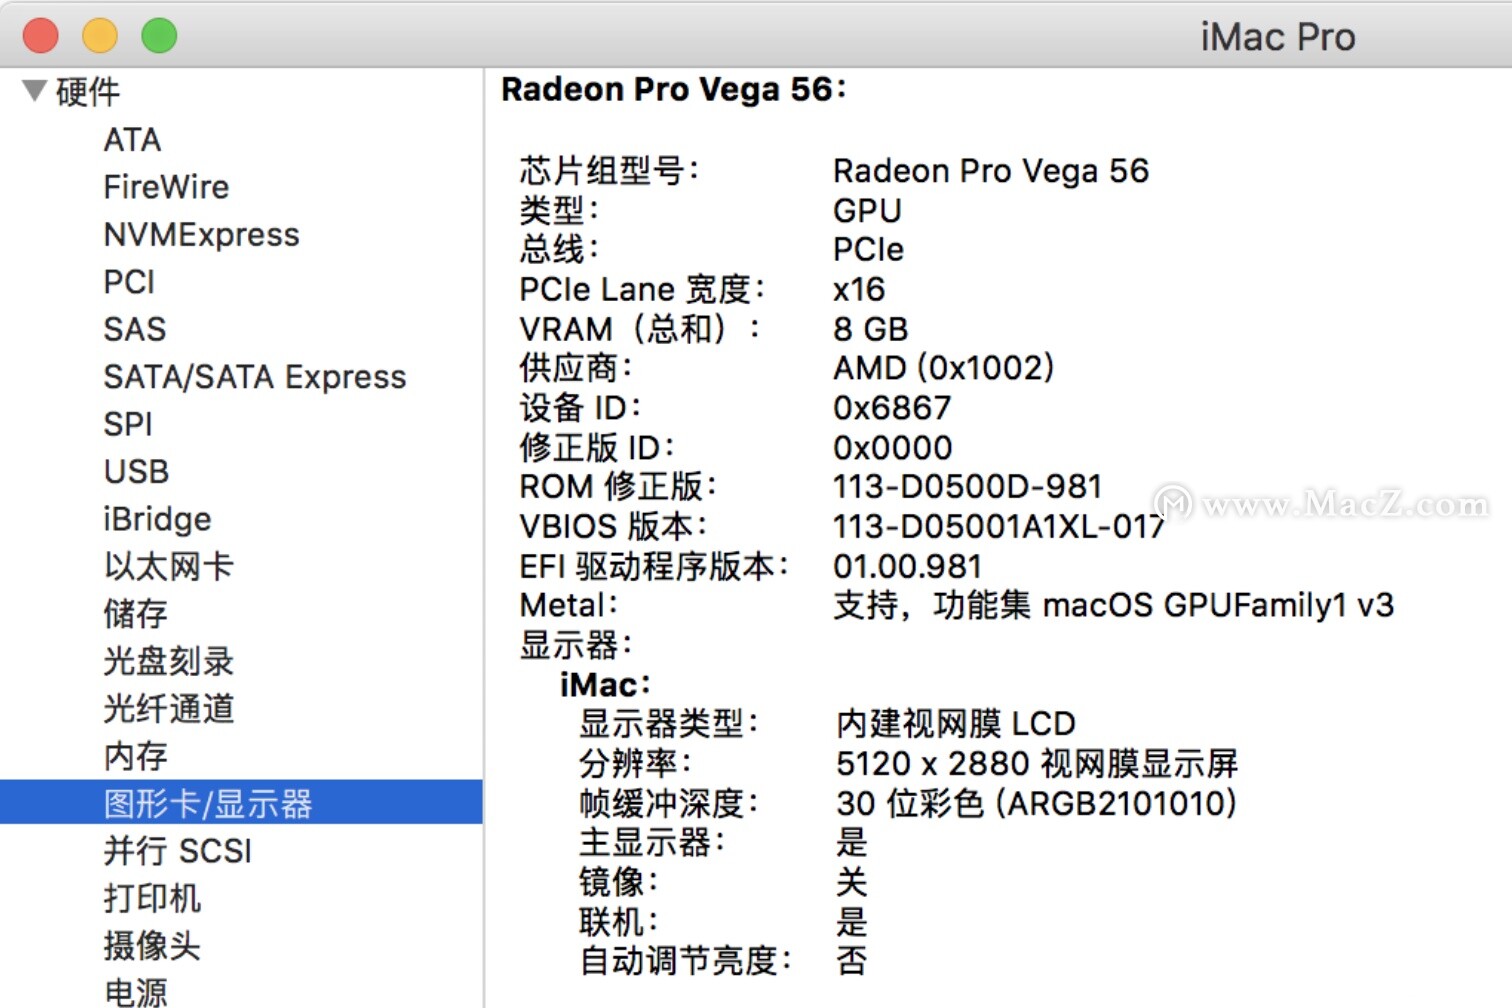
Task: Click 显示器 section label
Action: [x=576, y=645]
